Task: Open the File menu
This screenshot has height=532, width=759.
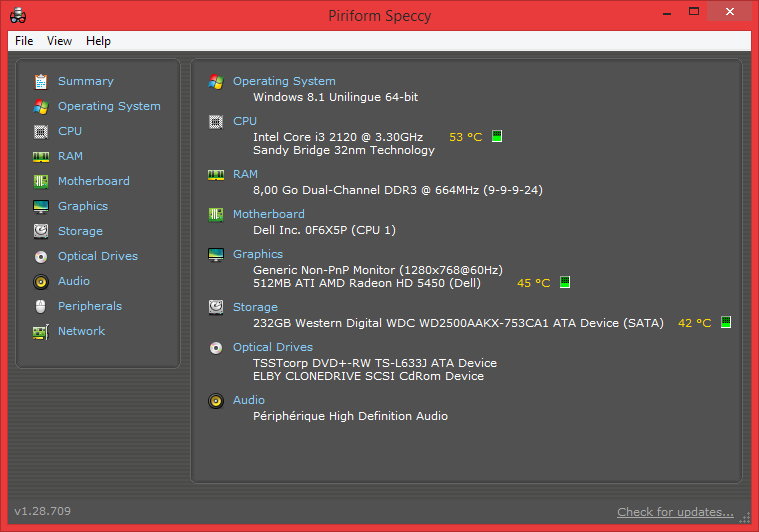Action: 24,41
